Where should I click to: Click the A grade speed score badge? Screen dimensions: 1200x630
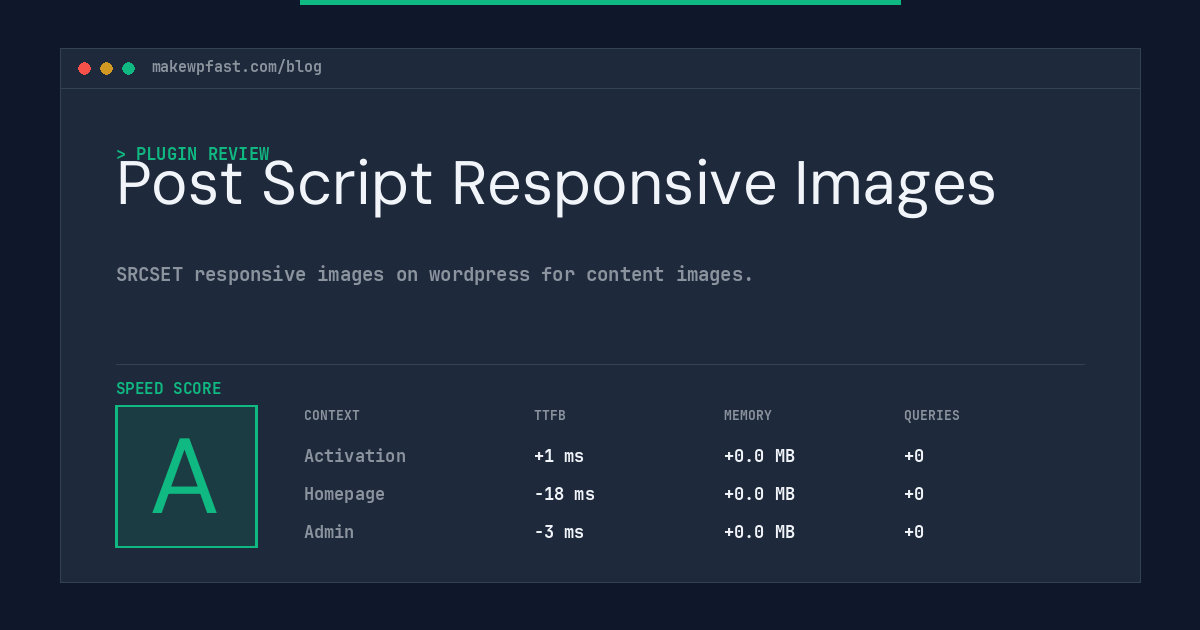coord(186,476)
